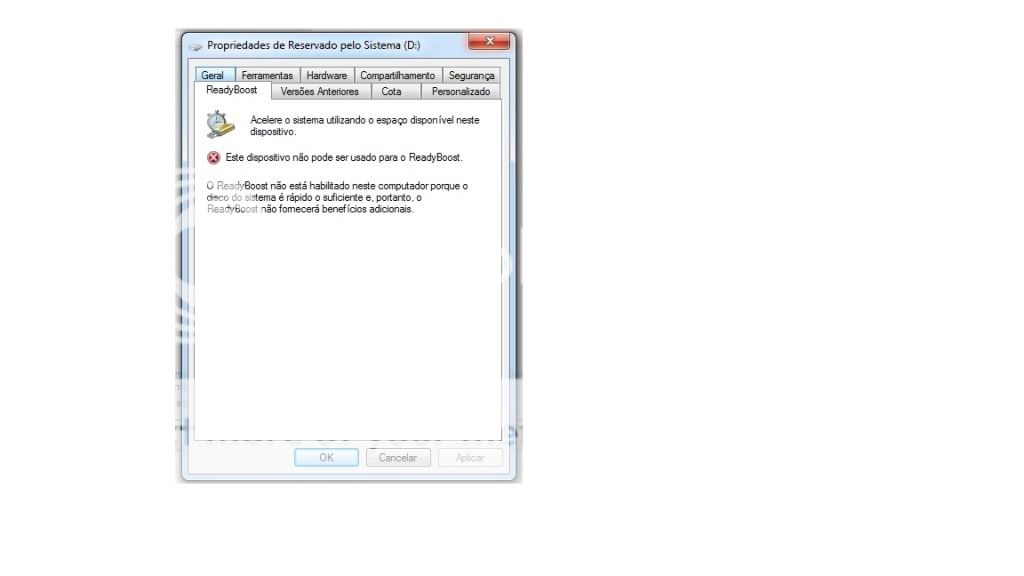Select the Hardware tab
This screenshot has height=576, width=1024.
coord(326,75)
